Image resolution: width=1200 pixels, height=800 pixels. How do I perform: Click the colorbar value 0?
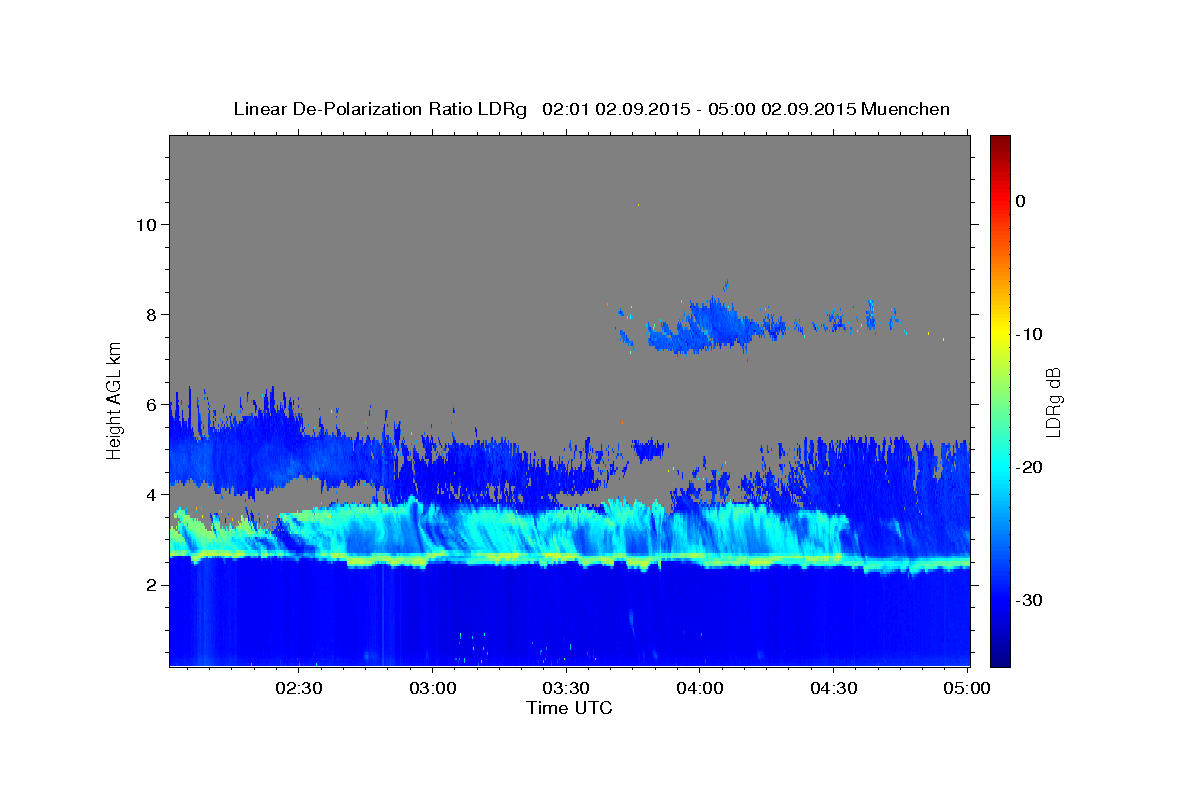1020,201
